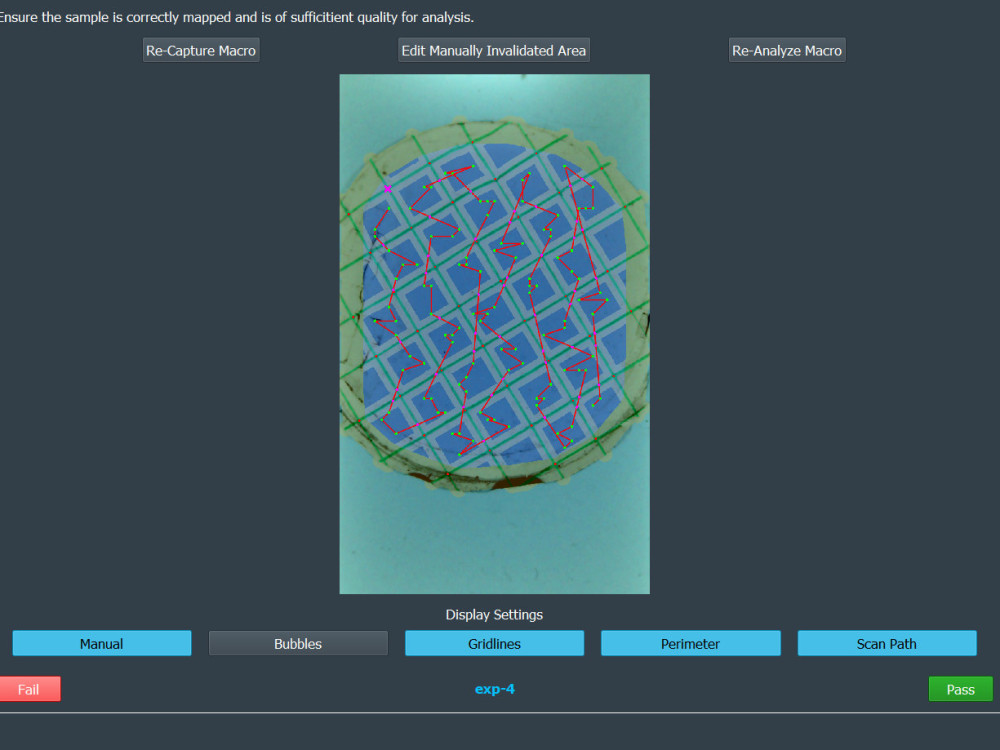Run Re-Analyze Macro
This screenshot has height=750, width=1000.
[x=787, y=50]
